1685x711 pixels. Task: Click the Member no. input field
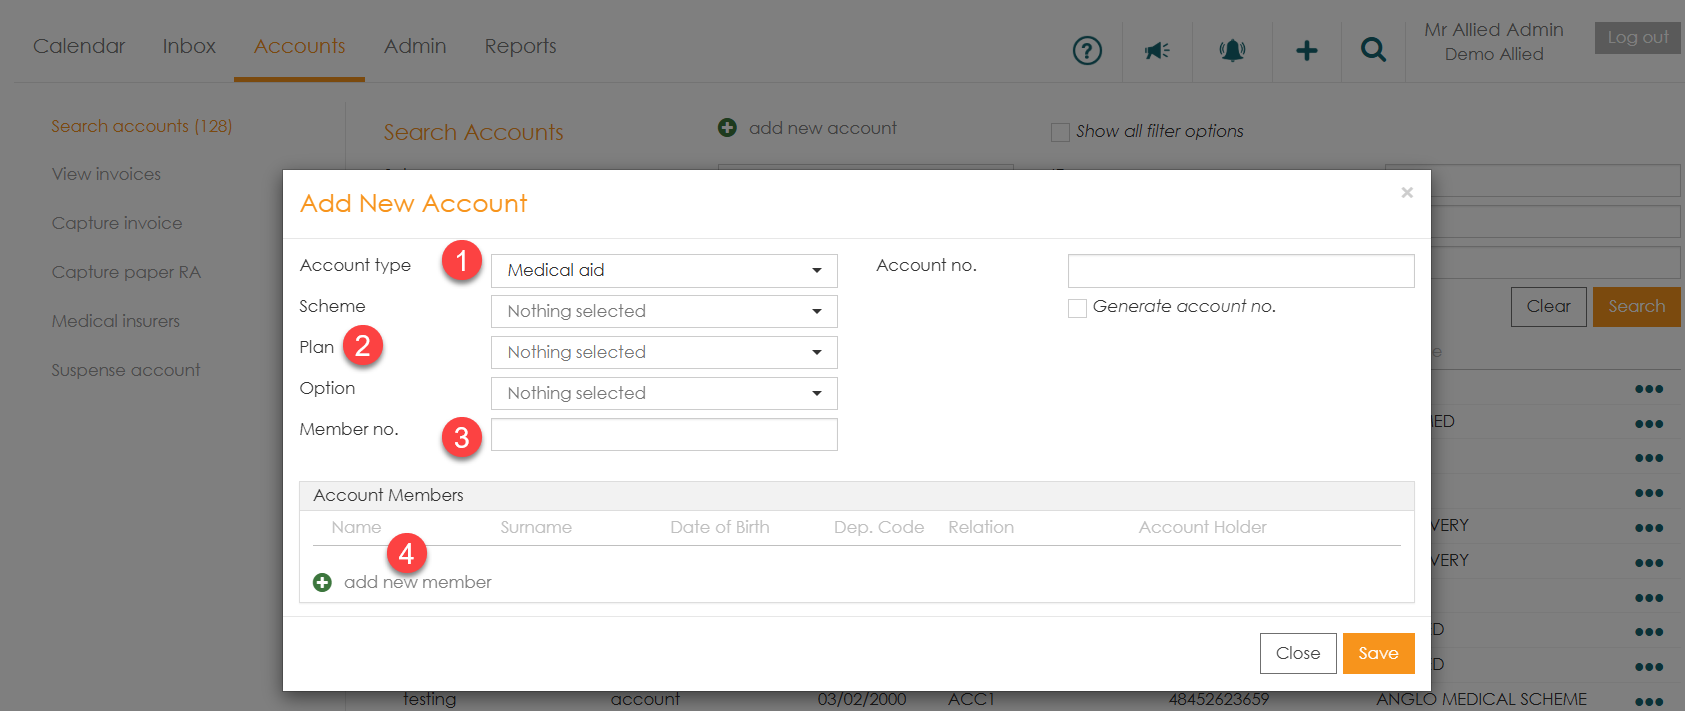pos(664,435)
